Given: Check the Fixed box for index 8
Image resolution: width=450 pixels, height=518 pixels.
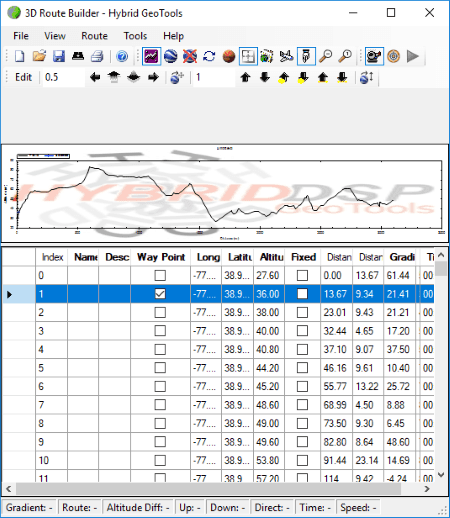Looking at the screenshot, I should tap(302, 423).
